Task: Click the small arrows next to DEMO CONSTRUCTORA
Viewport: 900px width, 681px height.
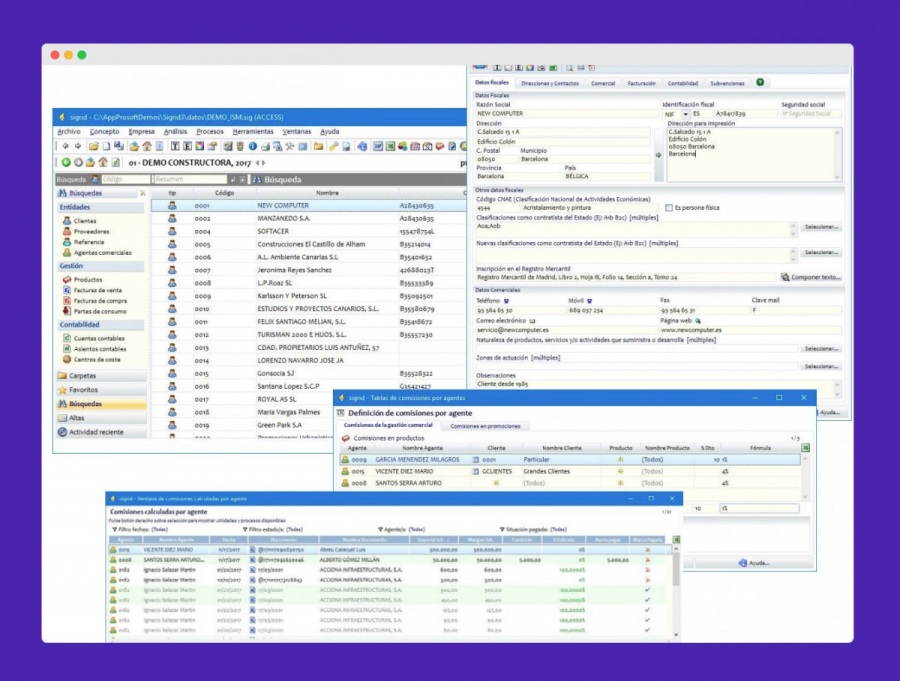Action: (x=260, y=163)
